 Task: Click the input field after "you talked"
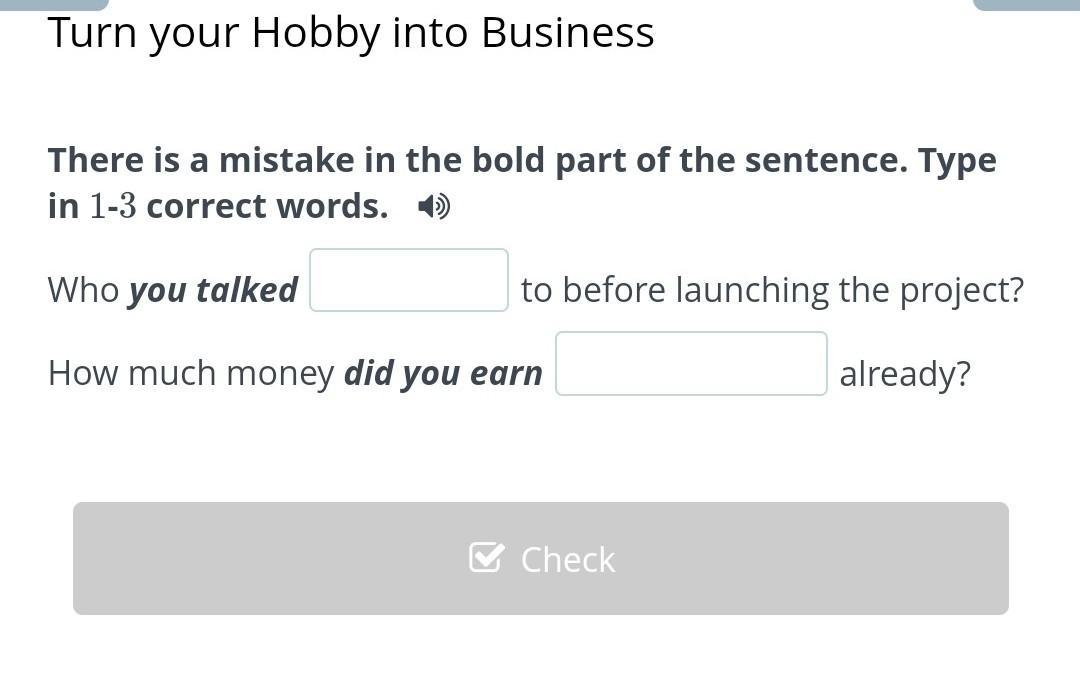[409, 281]
